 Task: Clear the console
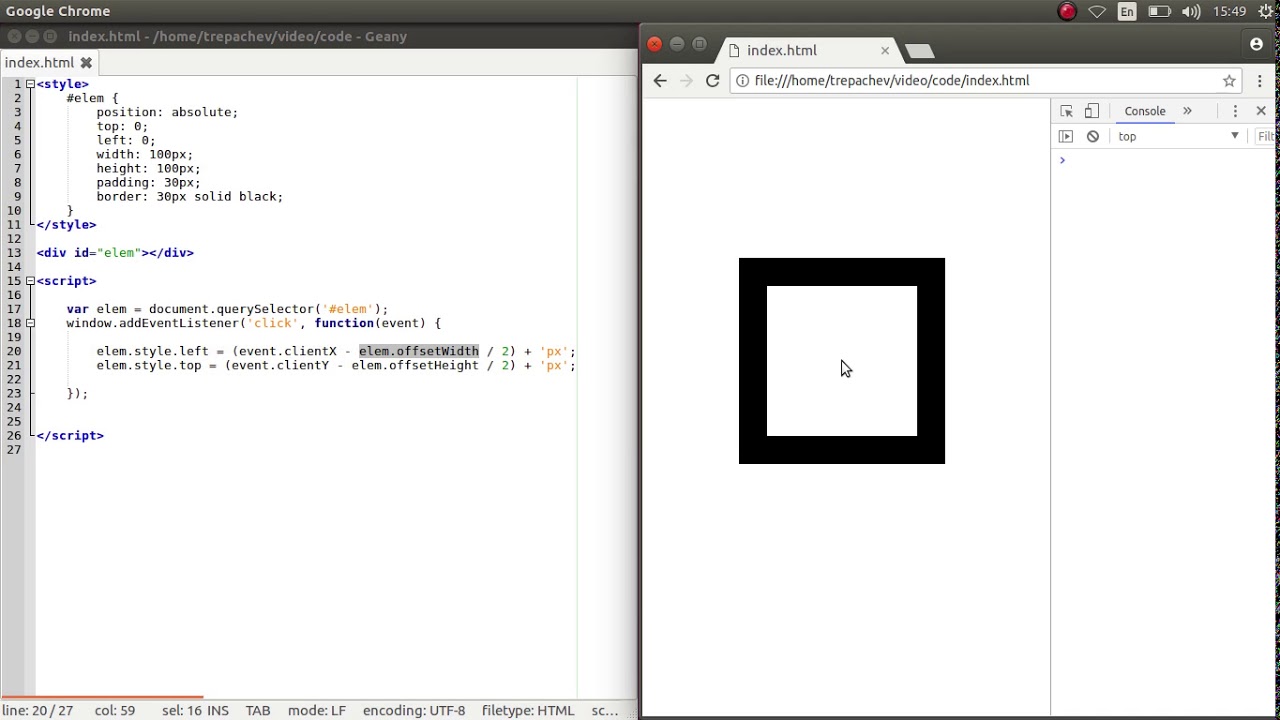[1093, 137]
